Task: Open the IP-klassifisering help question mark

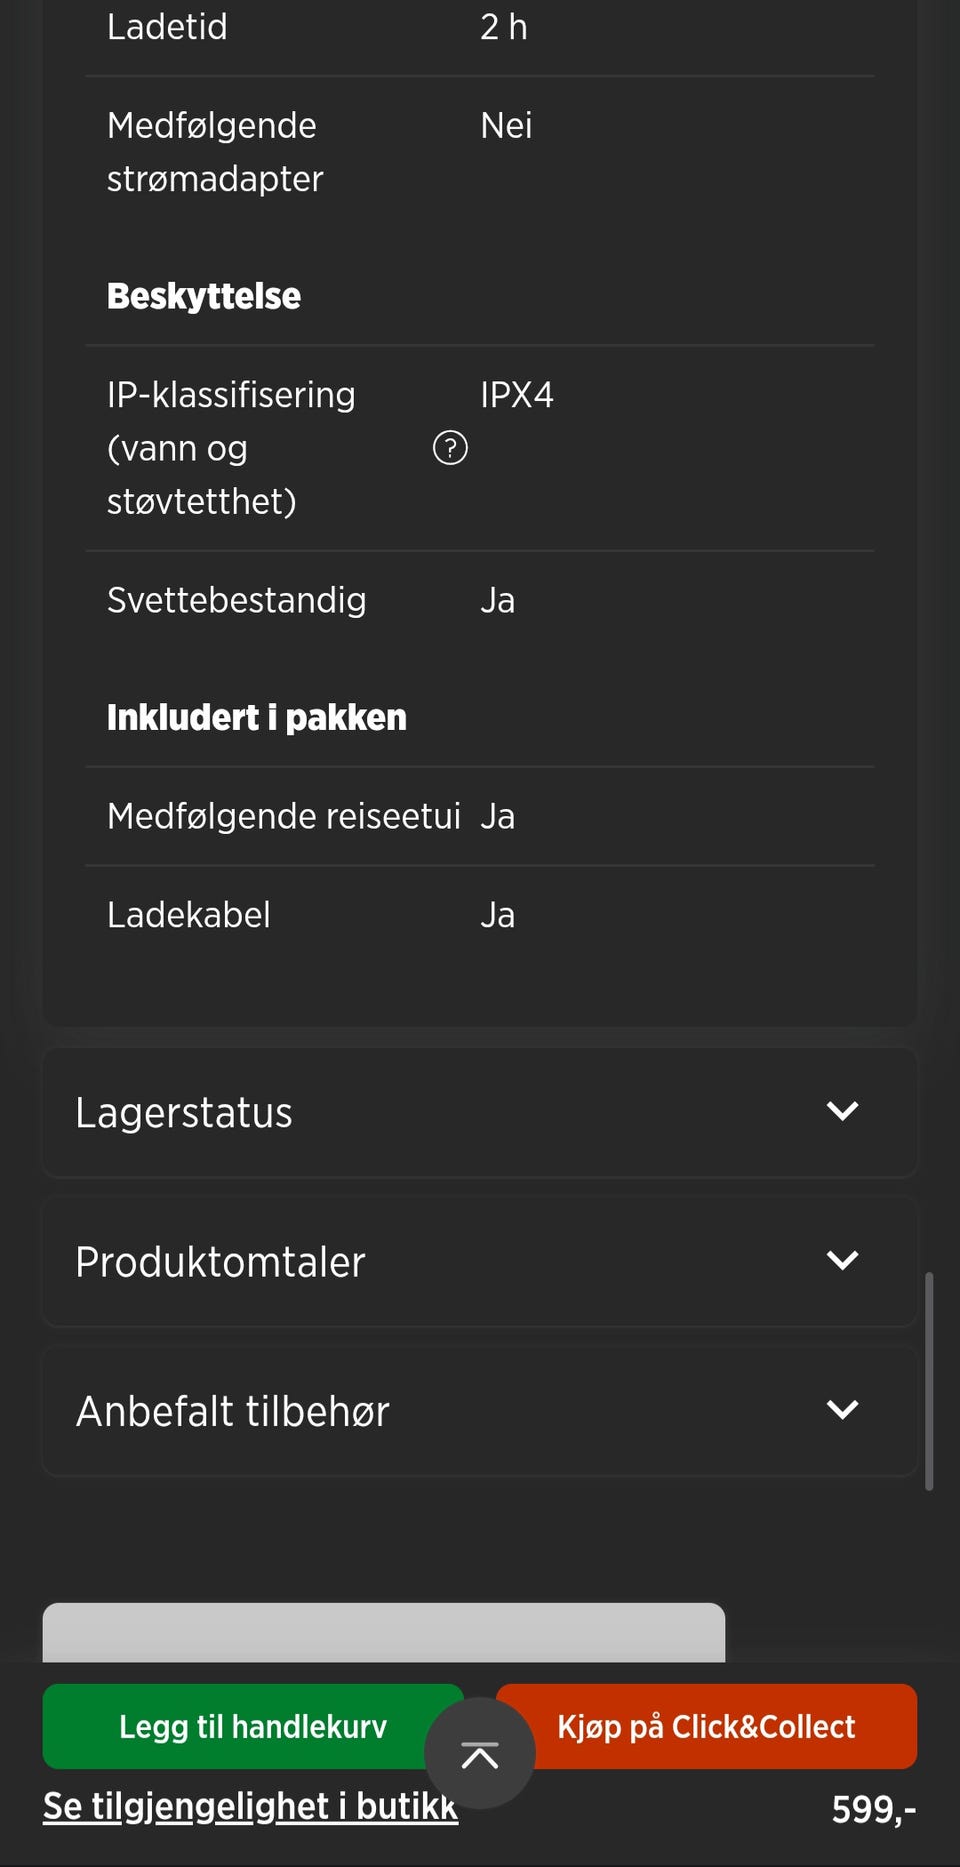Action: pyautogui.click(x=450, y=448)
